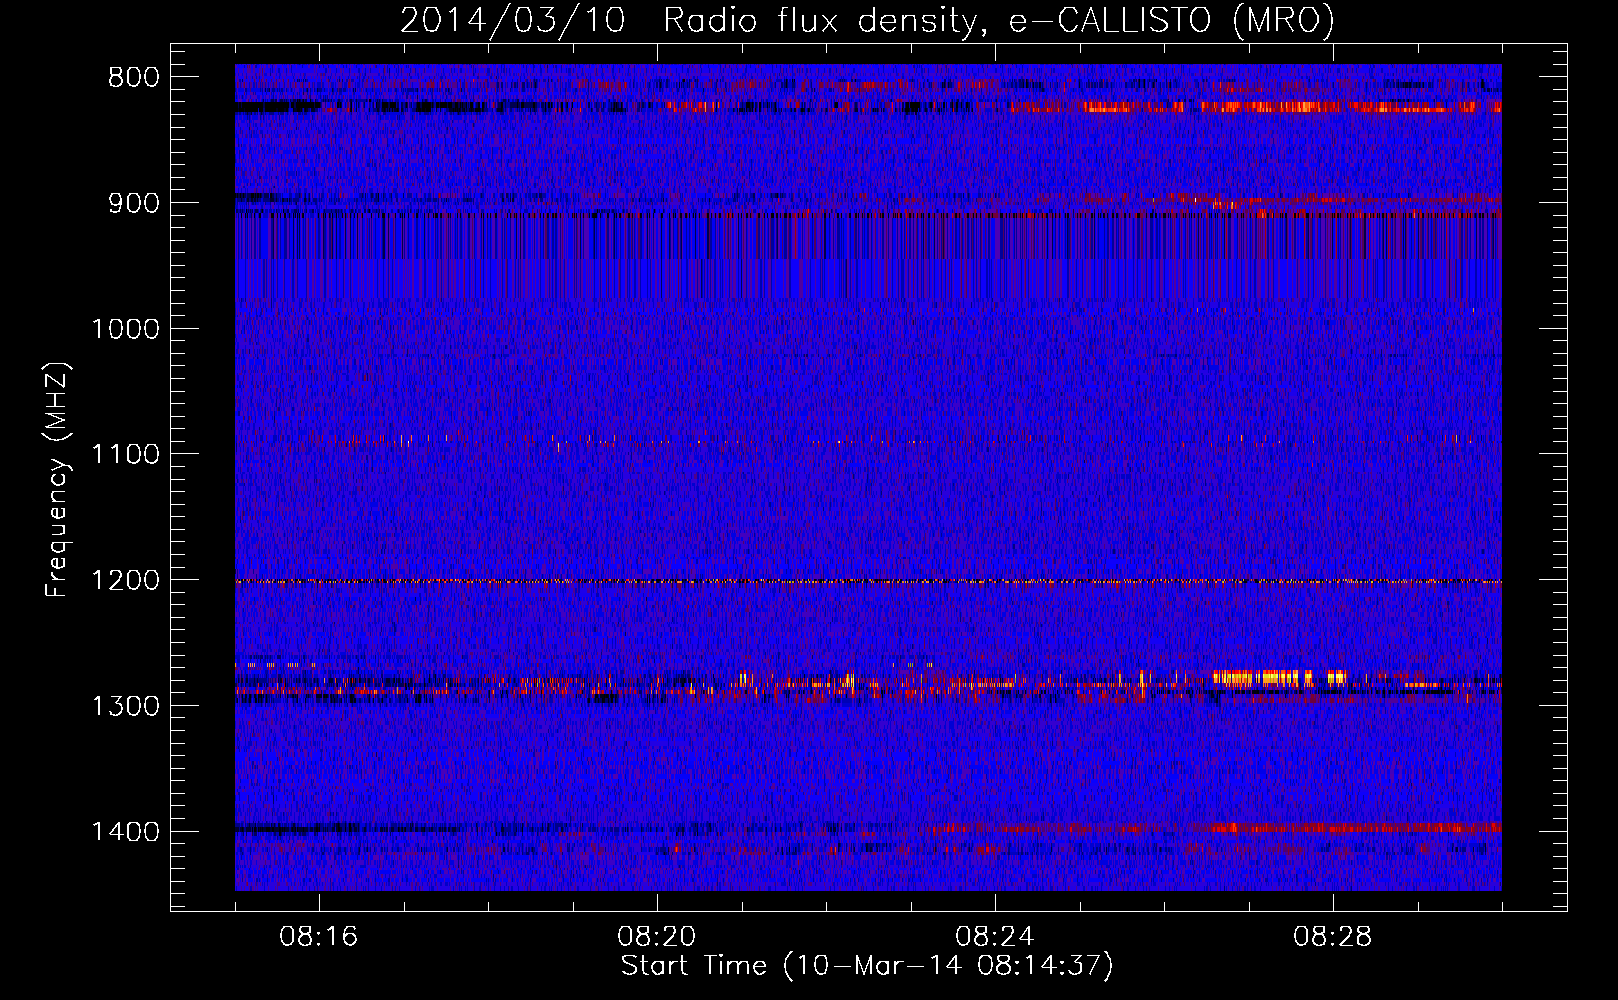Click the plot title "2014/03/10 Radio flux density, e-CALLISTO (MRO)"
This screenshot has width=1618, height=1000.
[867, 20]
